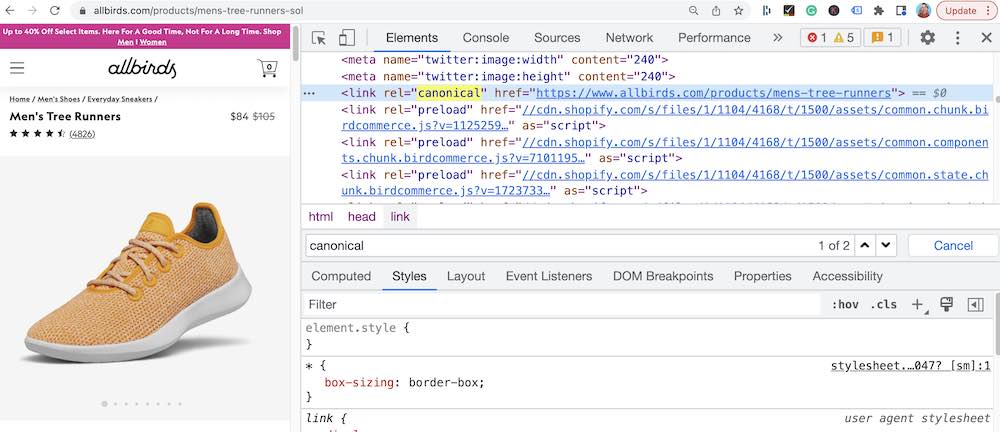The image size is (1000, 432).
Task: Select head in the breadcrumb
Action: pos(362,216)
